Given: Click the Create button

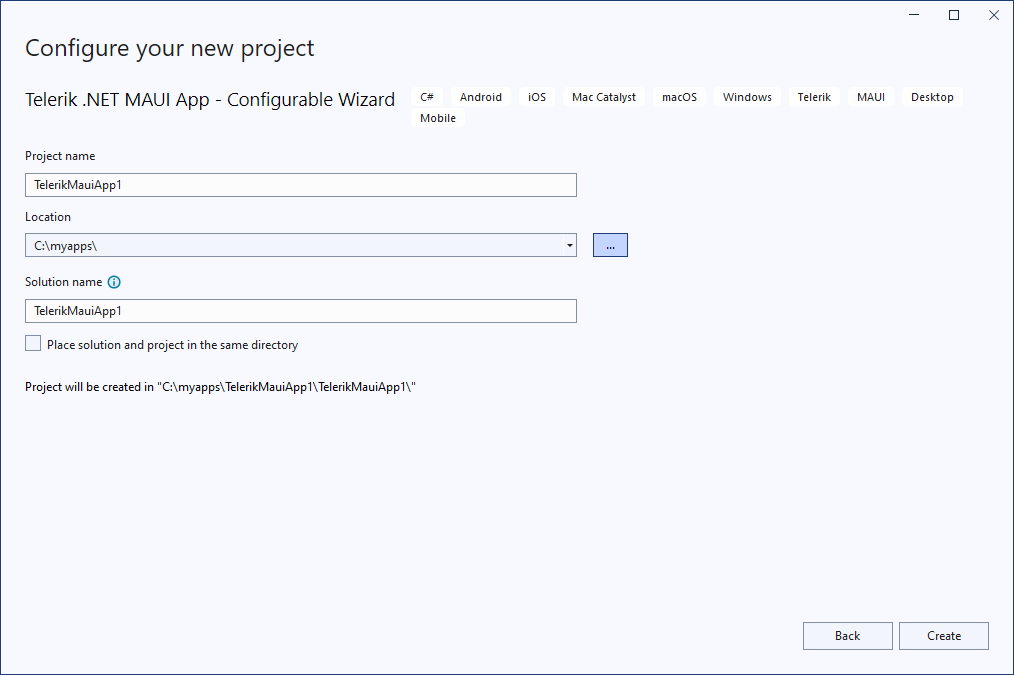Looking at the screenshot, I should (943, 636).
